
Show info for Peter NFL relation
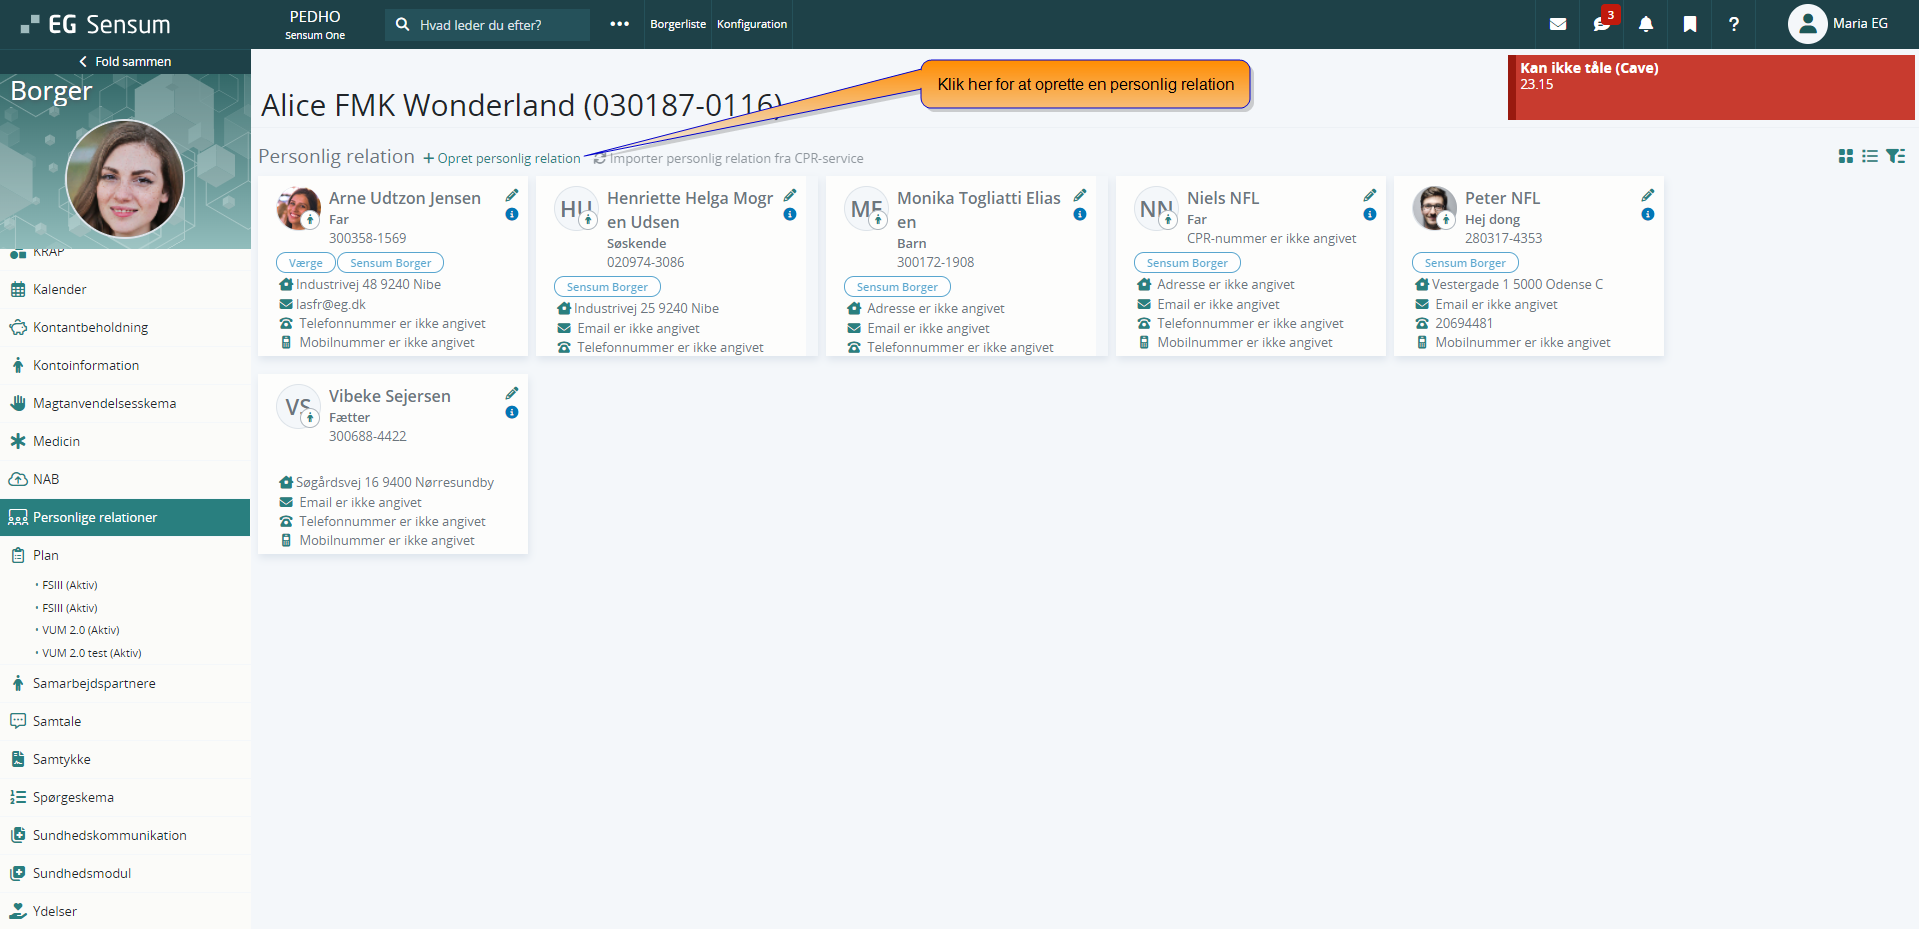(1648, 215)
